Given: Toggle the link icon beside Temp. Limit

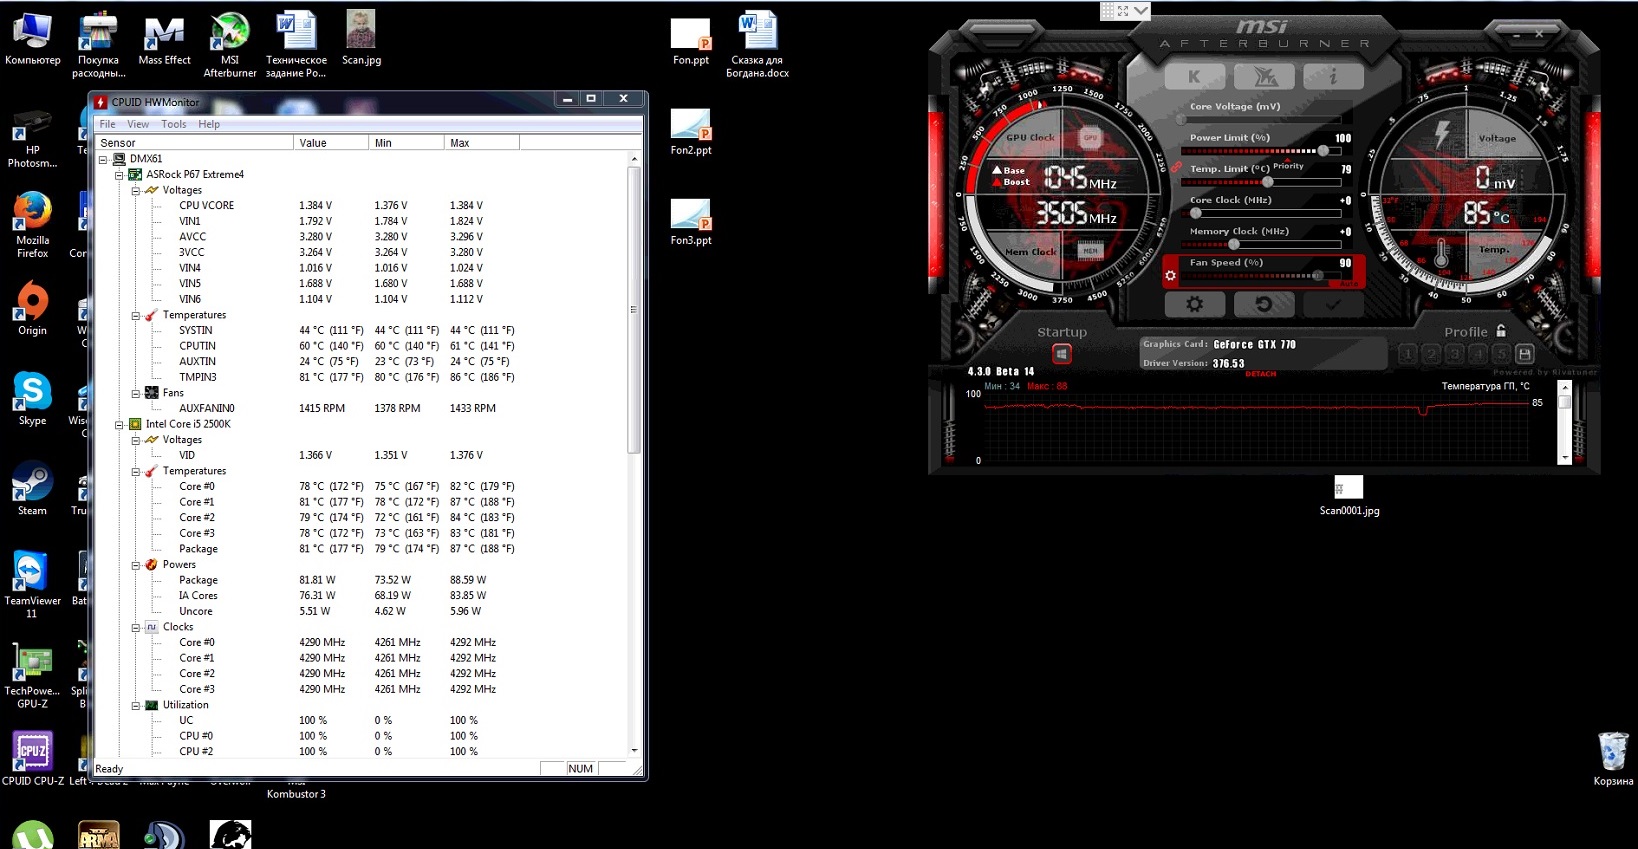Looking at the screenshot, I should (x=1176, y=167).
